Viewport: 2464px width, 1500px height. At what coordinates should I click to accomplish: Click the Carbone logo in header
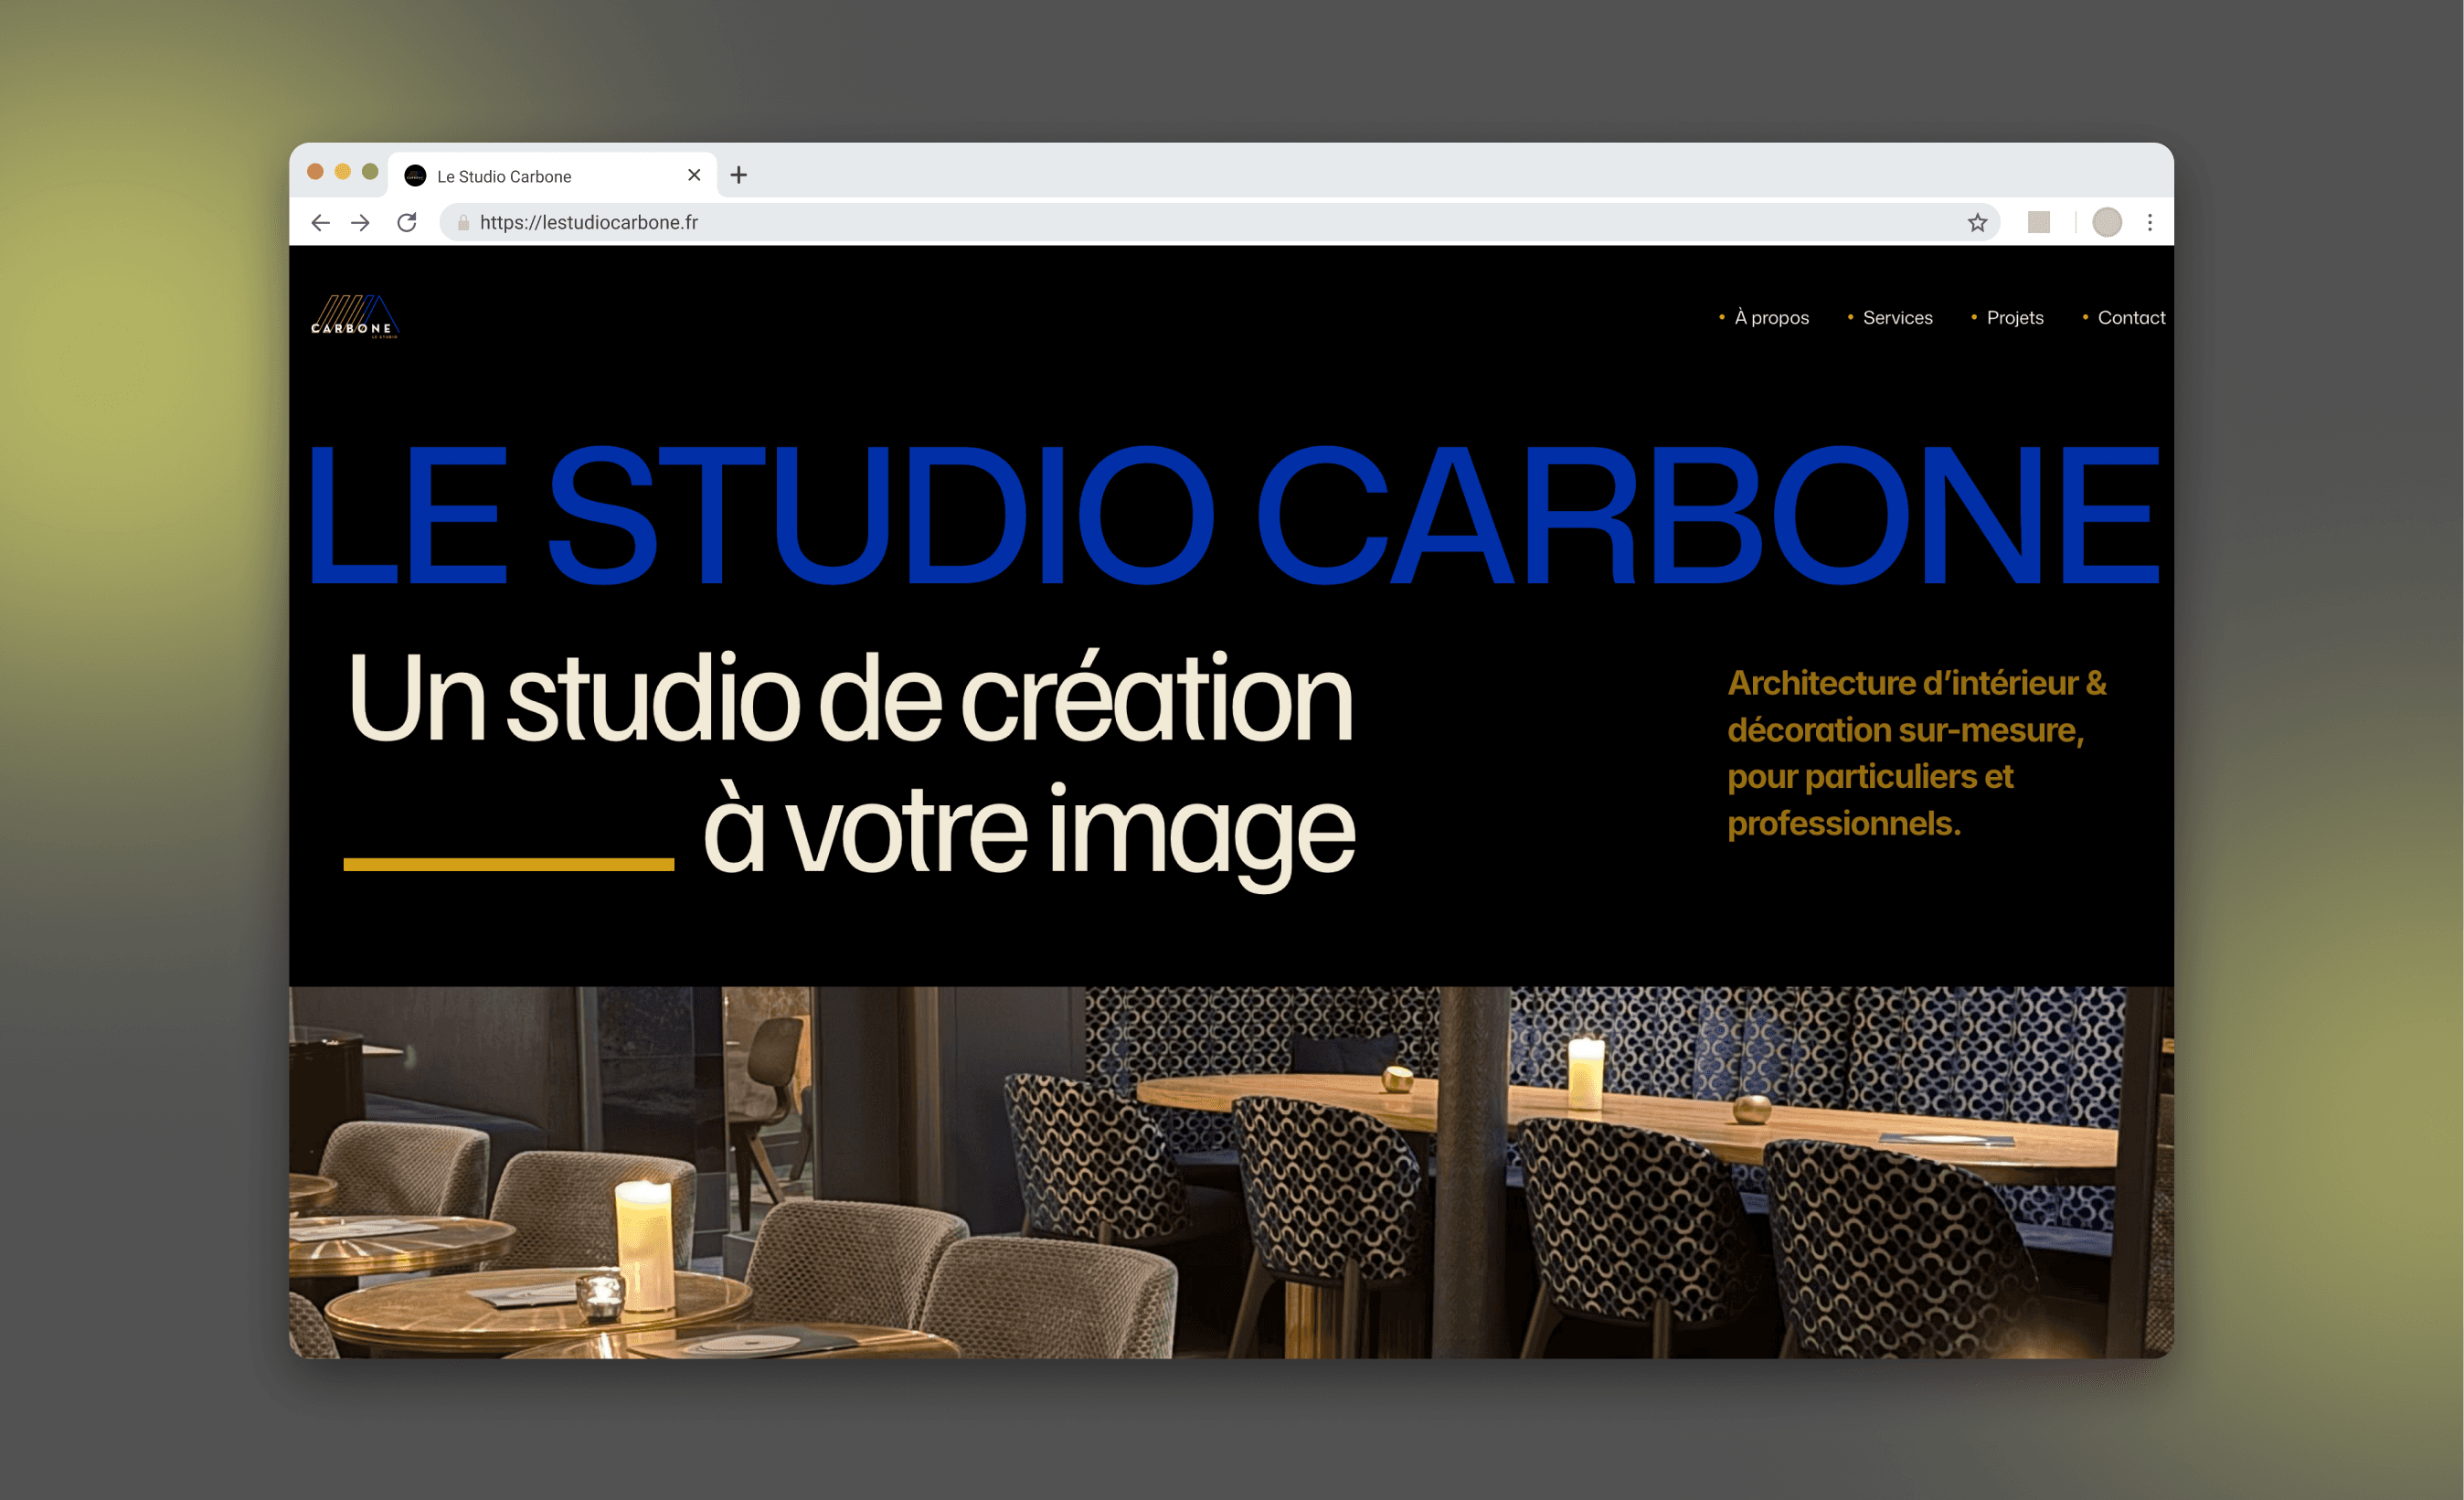(x=355, y=317)
